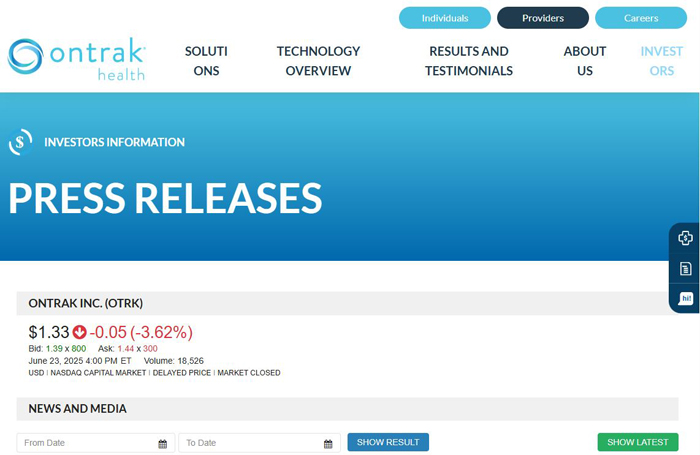The image size is (700, 455).
Task: Click the Volume: 18,526 text
Action: click(174, 361)
